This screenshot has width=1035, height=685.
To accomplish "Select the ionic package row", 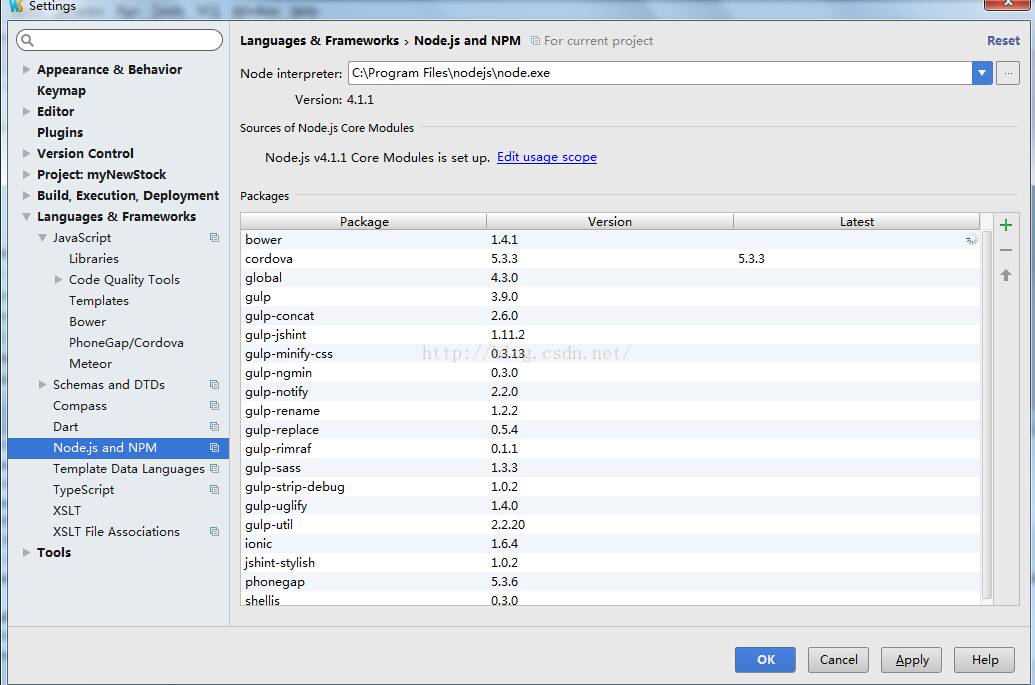I will click(x=611, y=544).
